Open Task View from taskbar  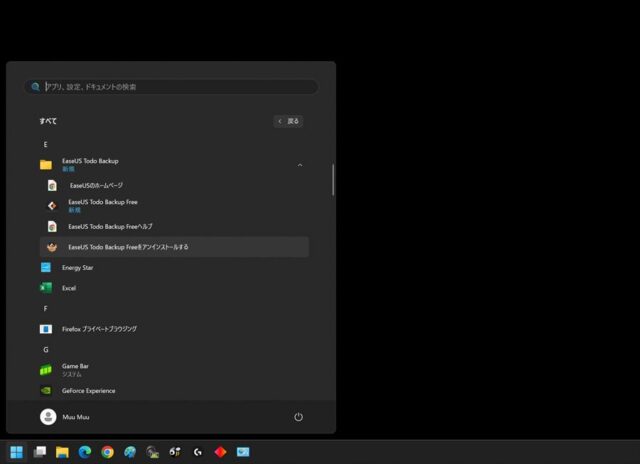point(40,452)
